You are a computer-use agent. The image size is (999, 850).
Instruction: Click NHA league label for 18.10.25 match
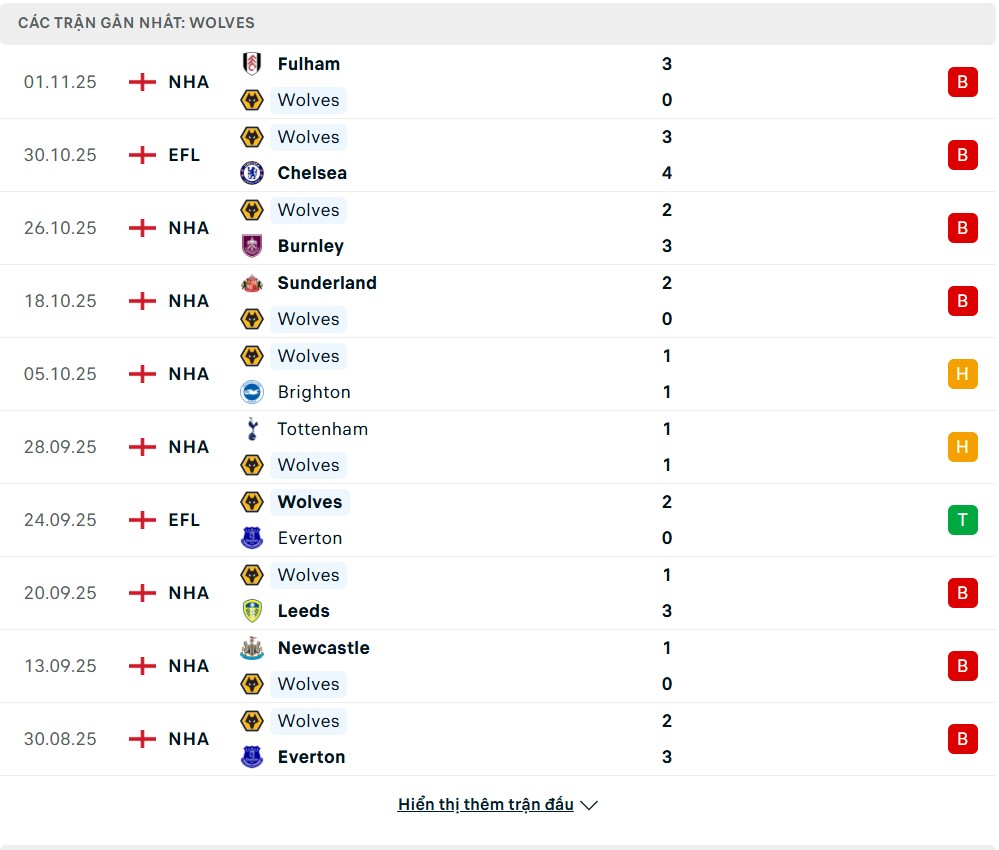pyautogui.click(x=188, y=301)
